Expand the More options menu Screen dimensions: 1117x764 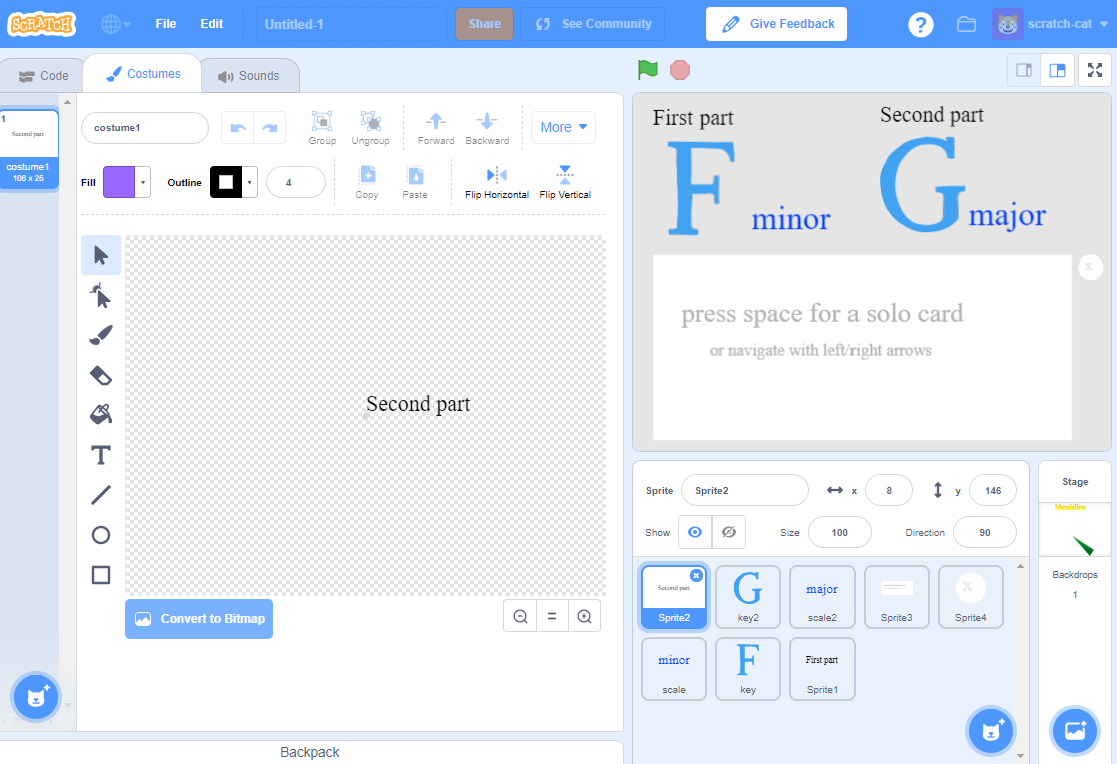tap(563, 127)
